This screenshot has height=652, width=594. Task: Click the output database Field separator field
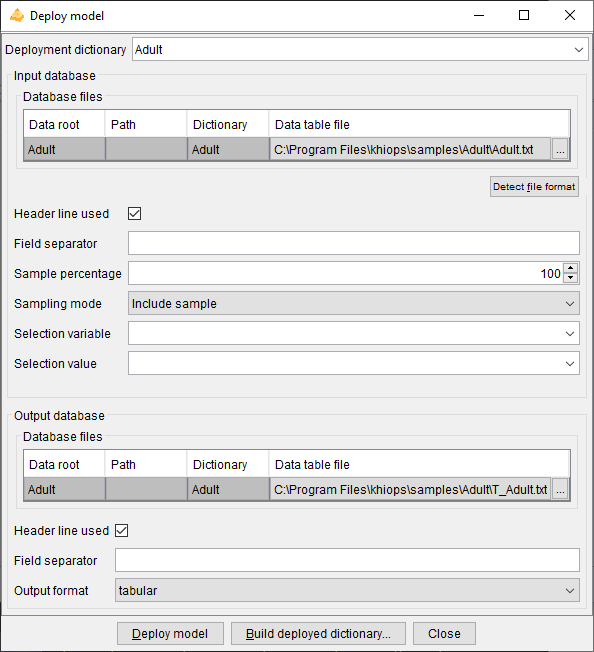[347, 561]
